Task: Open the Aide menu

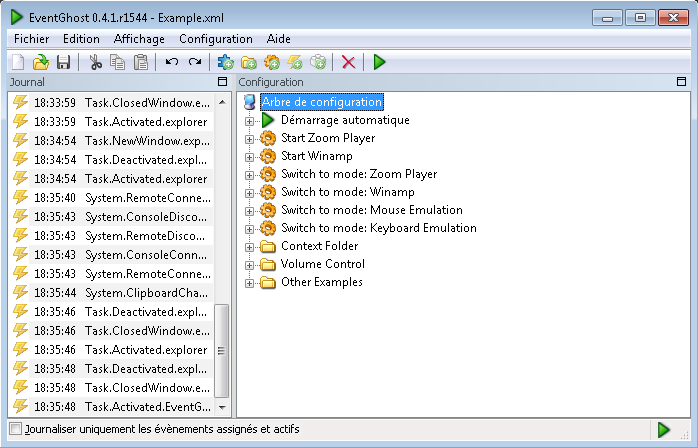Action: pyautogui.click(x=279, y=39)
